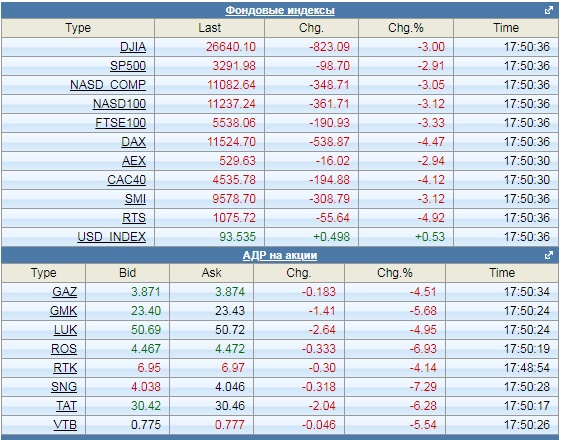
Task: Open the GAZ ADR link
Action: point(65,292)
